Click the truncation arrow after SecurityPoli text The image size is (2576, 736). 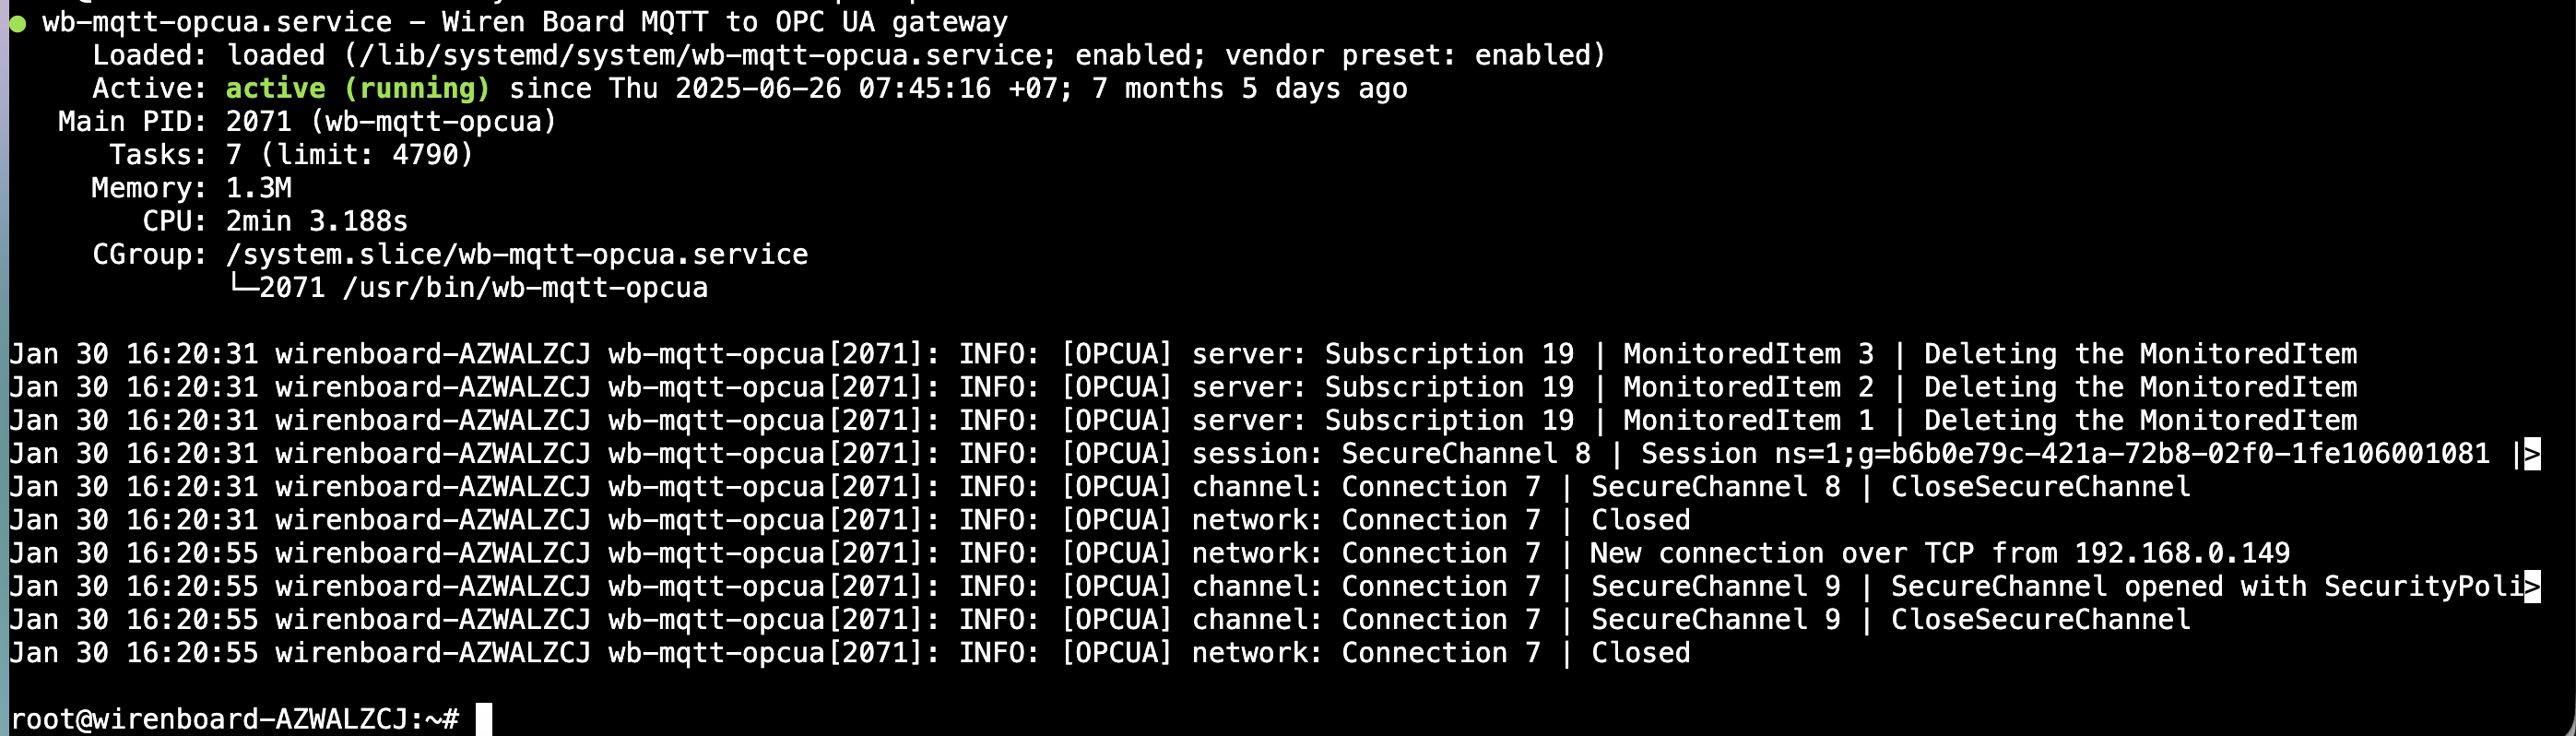(2531, 587)
